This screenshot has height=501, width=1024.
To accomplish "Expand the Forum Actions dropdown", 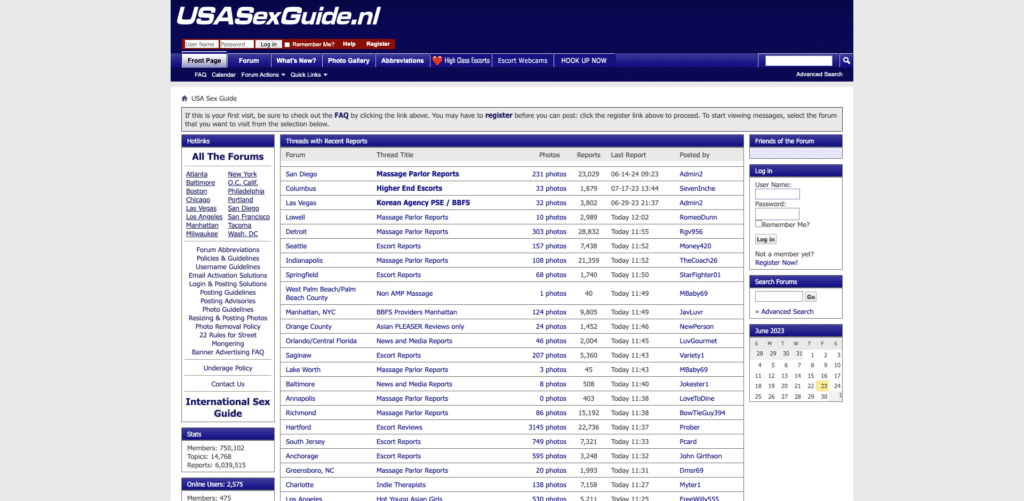I will (x=263, y=74).
